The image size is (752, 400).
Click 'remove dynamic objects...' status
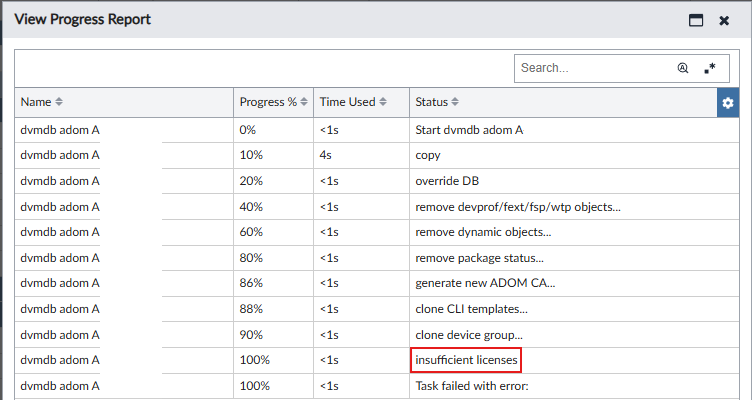coord(482,232)
